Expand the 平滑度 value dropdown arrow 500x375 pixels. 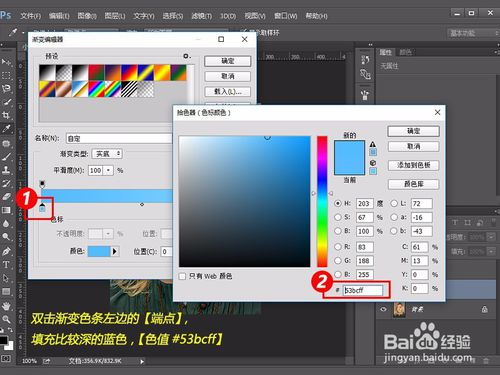coord(108,170)
